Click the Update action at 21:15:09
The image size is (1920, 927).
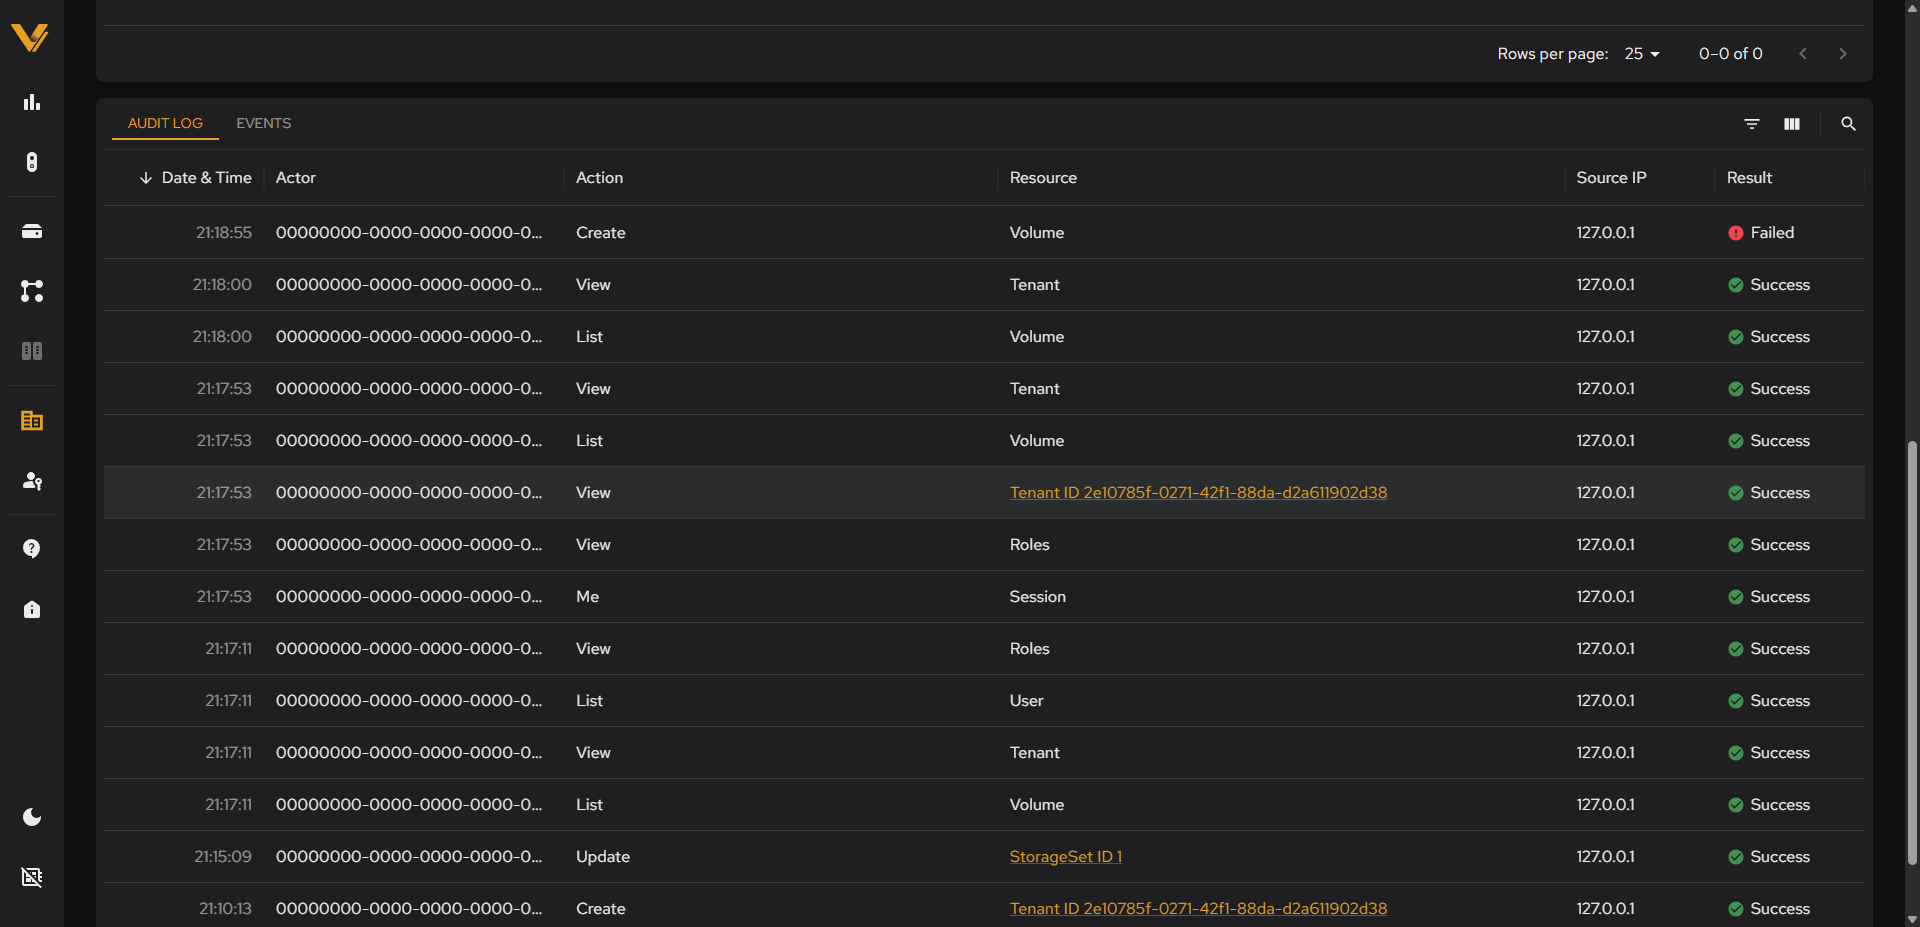602,857
